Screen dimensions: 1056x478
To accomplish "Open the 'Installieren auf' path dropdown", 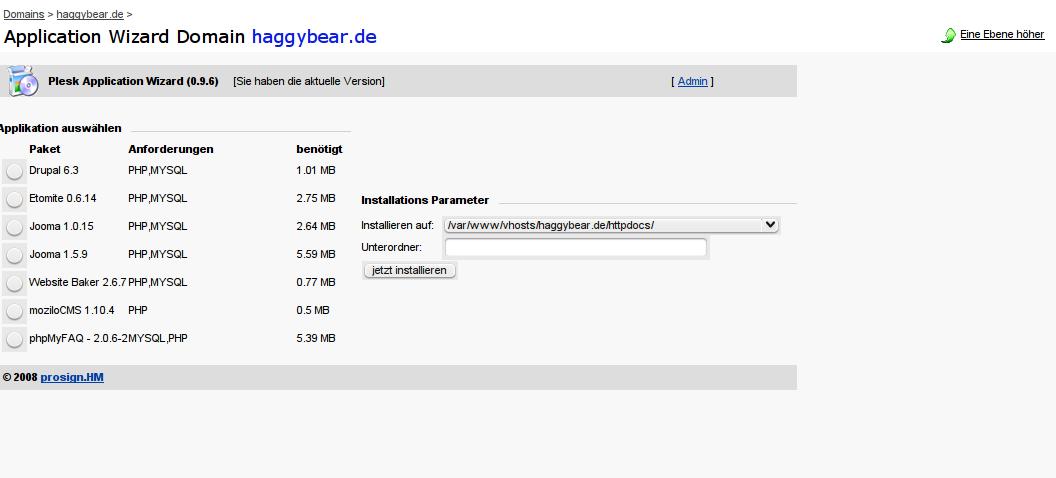I will click(x=612, y=226).
